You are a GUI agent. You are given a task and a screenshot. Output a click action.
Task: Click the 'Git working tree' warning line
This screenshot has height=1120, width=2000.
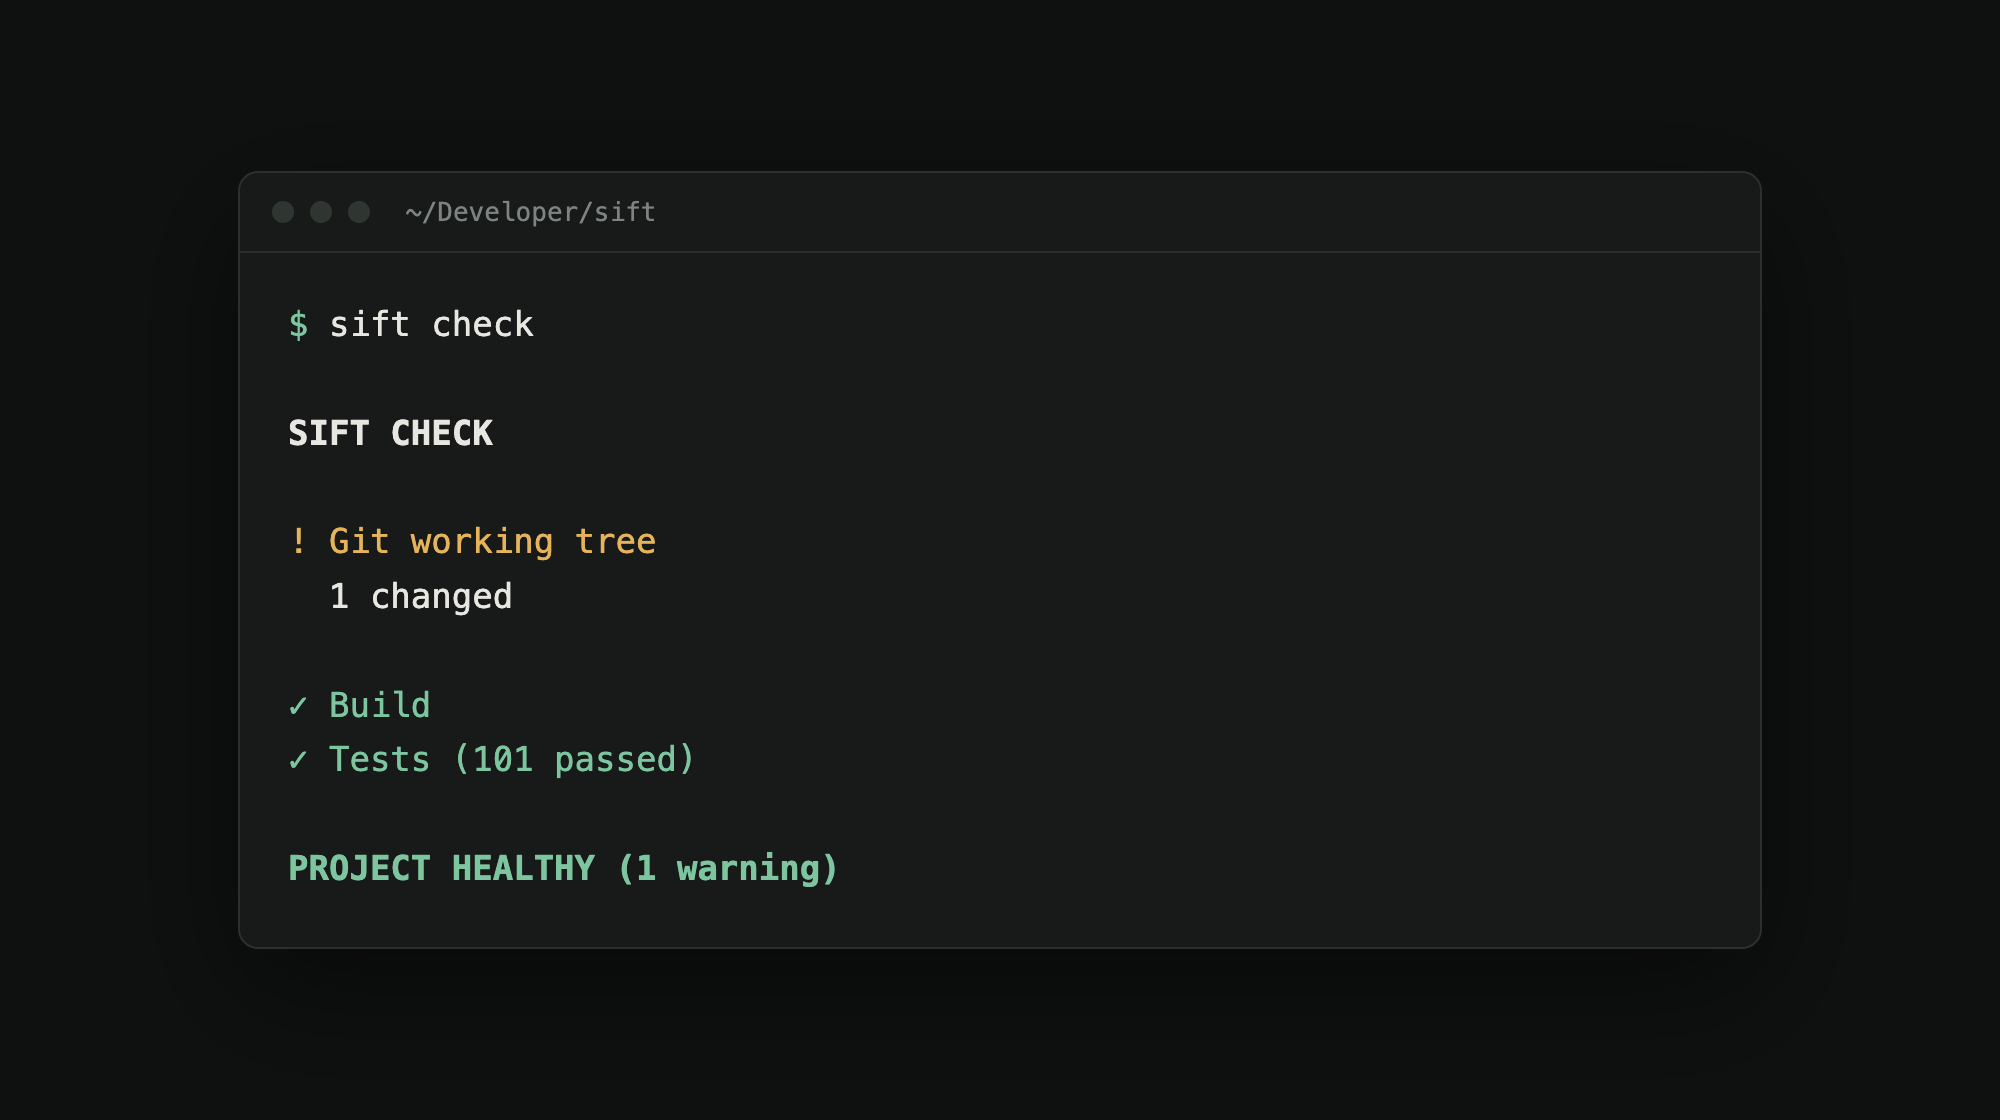click(x=492, y=541)
